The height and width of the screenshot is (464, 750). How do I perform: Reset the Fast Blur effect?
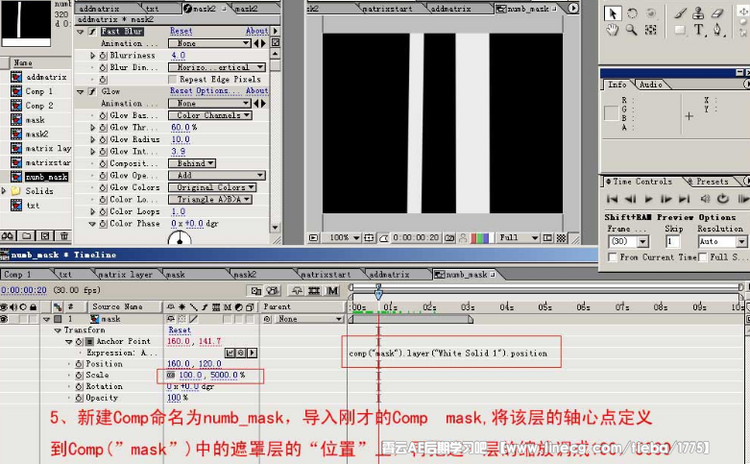pyautogui.click(x=181, y=31)
